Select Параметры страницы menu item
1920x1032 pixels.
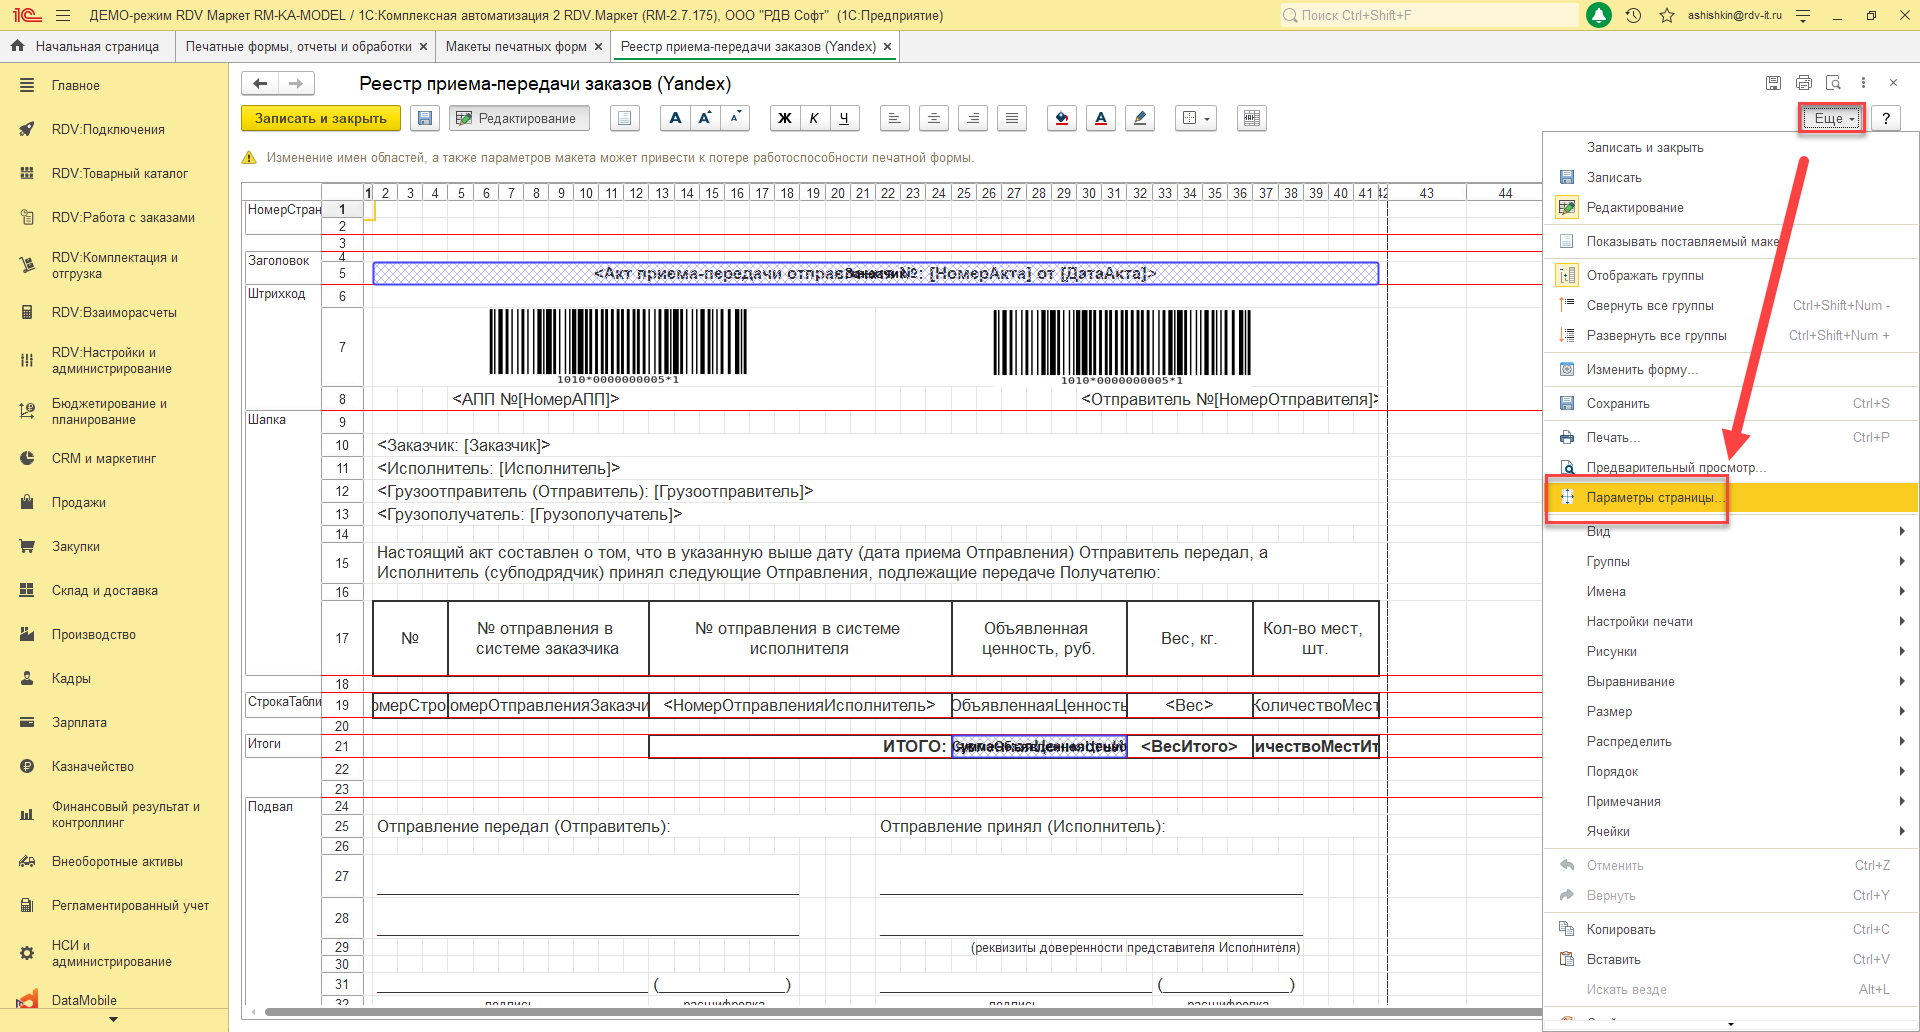pos(1650,497)
